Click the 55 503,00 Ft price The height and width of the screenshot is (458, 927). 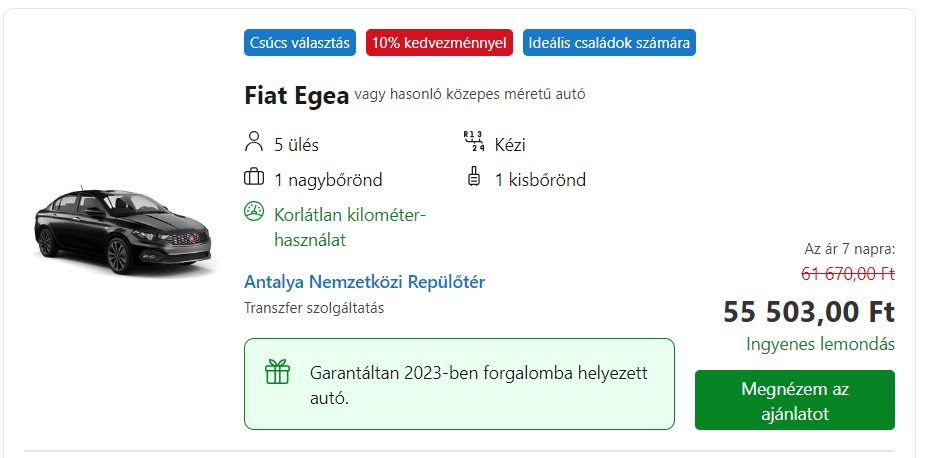809,312
